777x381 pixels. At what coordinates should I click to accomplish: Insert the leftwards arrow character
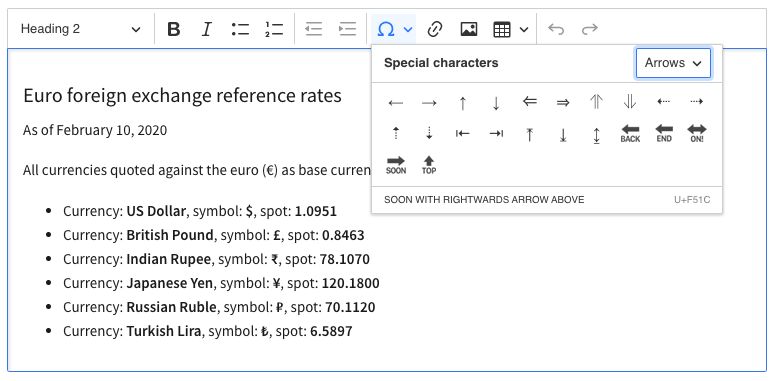(x=395, y=103)
